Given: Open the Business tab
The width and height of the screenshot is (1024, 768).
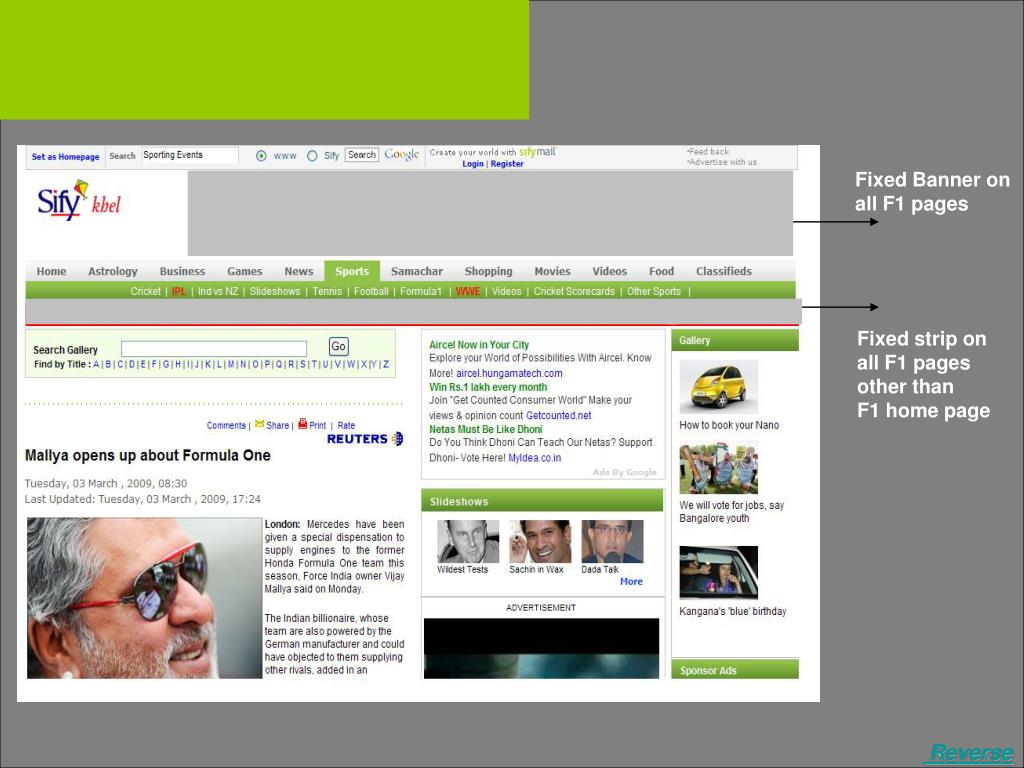Looking at the screenshot, I should (182, 271).
